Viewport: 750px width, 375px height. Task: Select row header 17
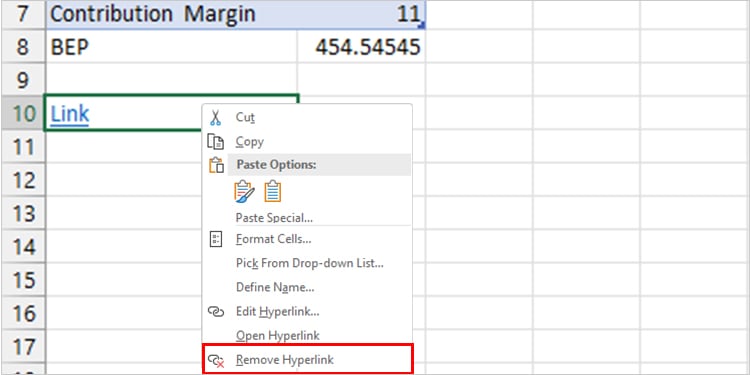click(23, 347)
